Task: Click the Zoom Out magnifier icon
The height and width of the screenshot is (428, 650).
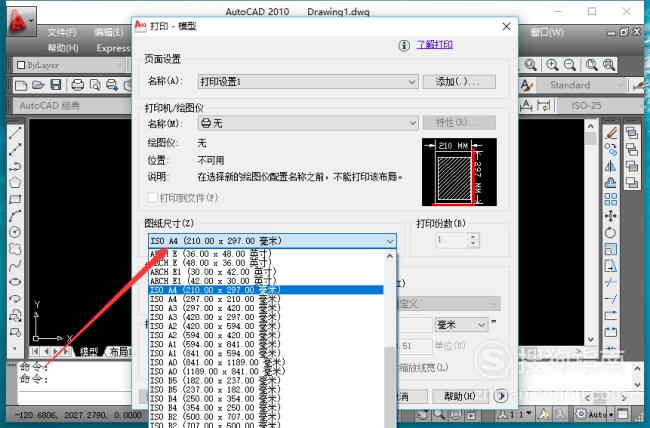Action: pos(570,65)
